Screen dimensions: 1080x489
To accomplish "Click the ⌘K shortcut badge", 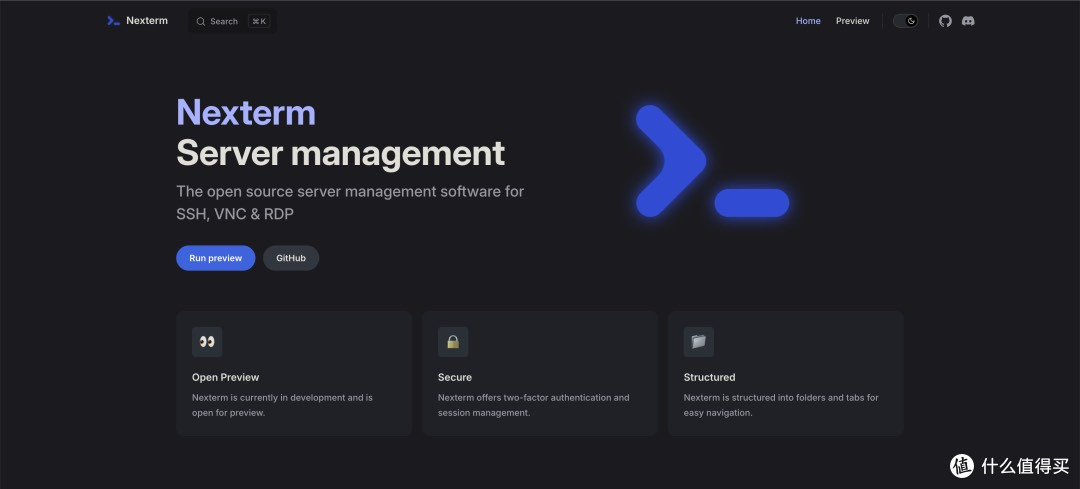I will (x=259, y=21).
